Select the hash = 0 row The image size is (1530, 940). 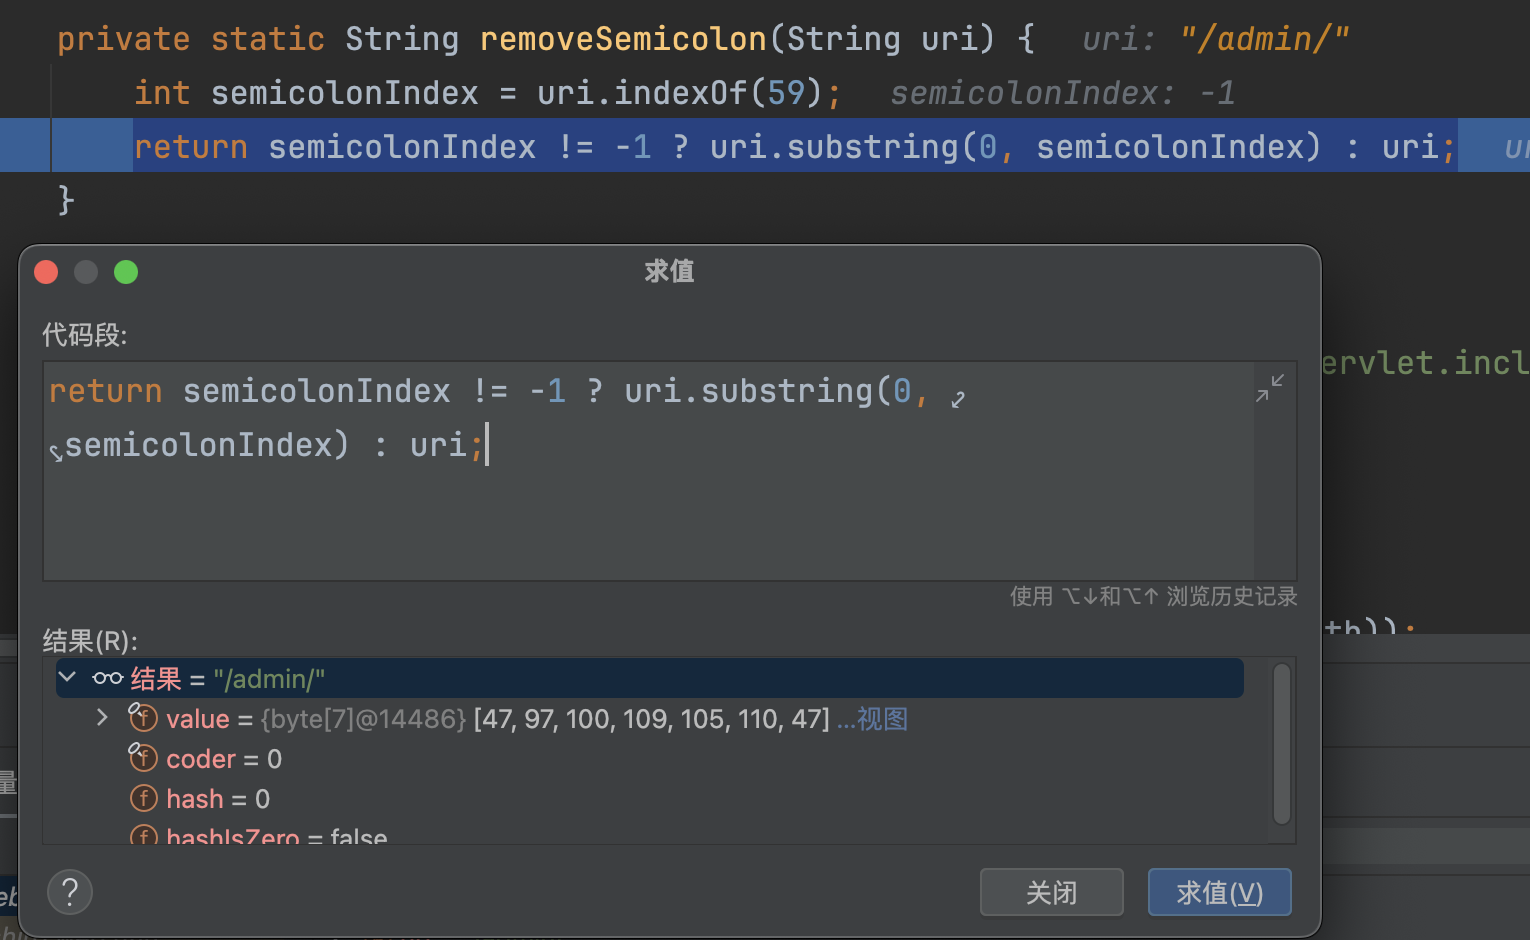click(218, 799)
